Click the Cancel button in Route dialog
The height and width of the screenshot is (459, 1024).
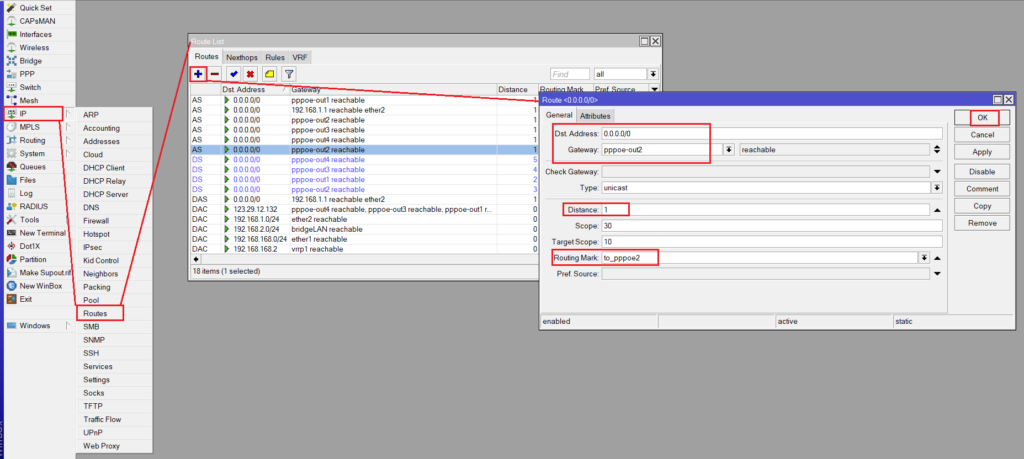click(982, 135)
